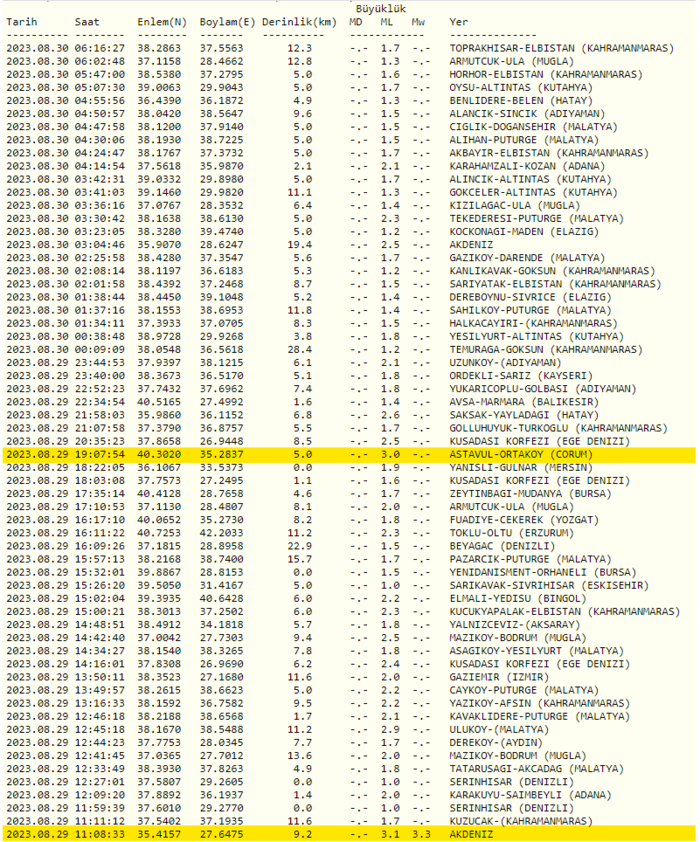Viewport: 700px width, 842px height.
Task: Select the Boylam(E) column header
Action: [229, 21]
